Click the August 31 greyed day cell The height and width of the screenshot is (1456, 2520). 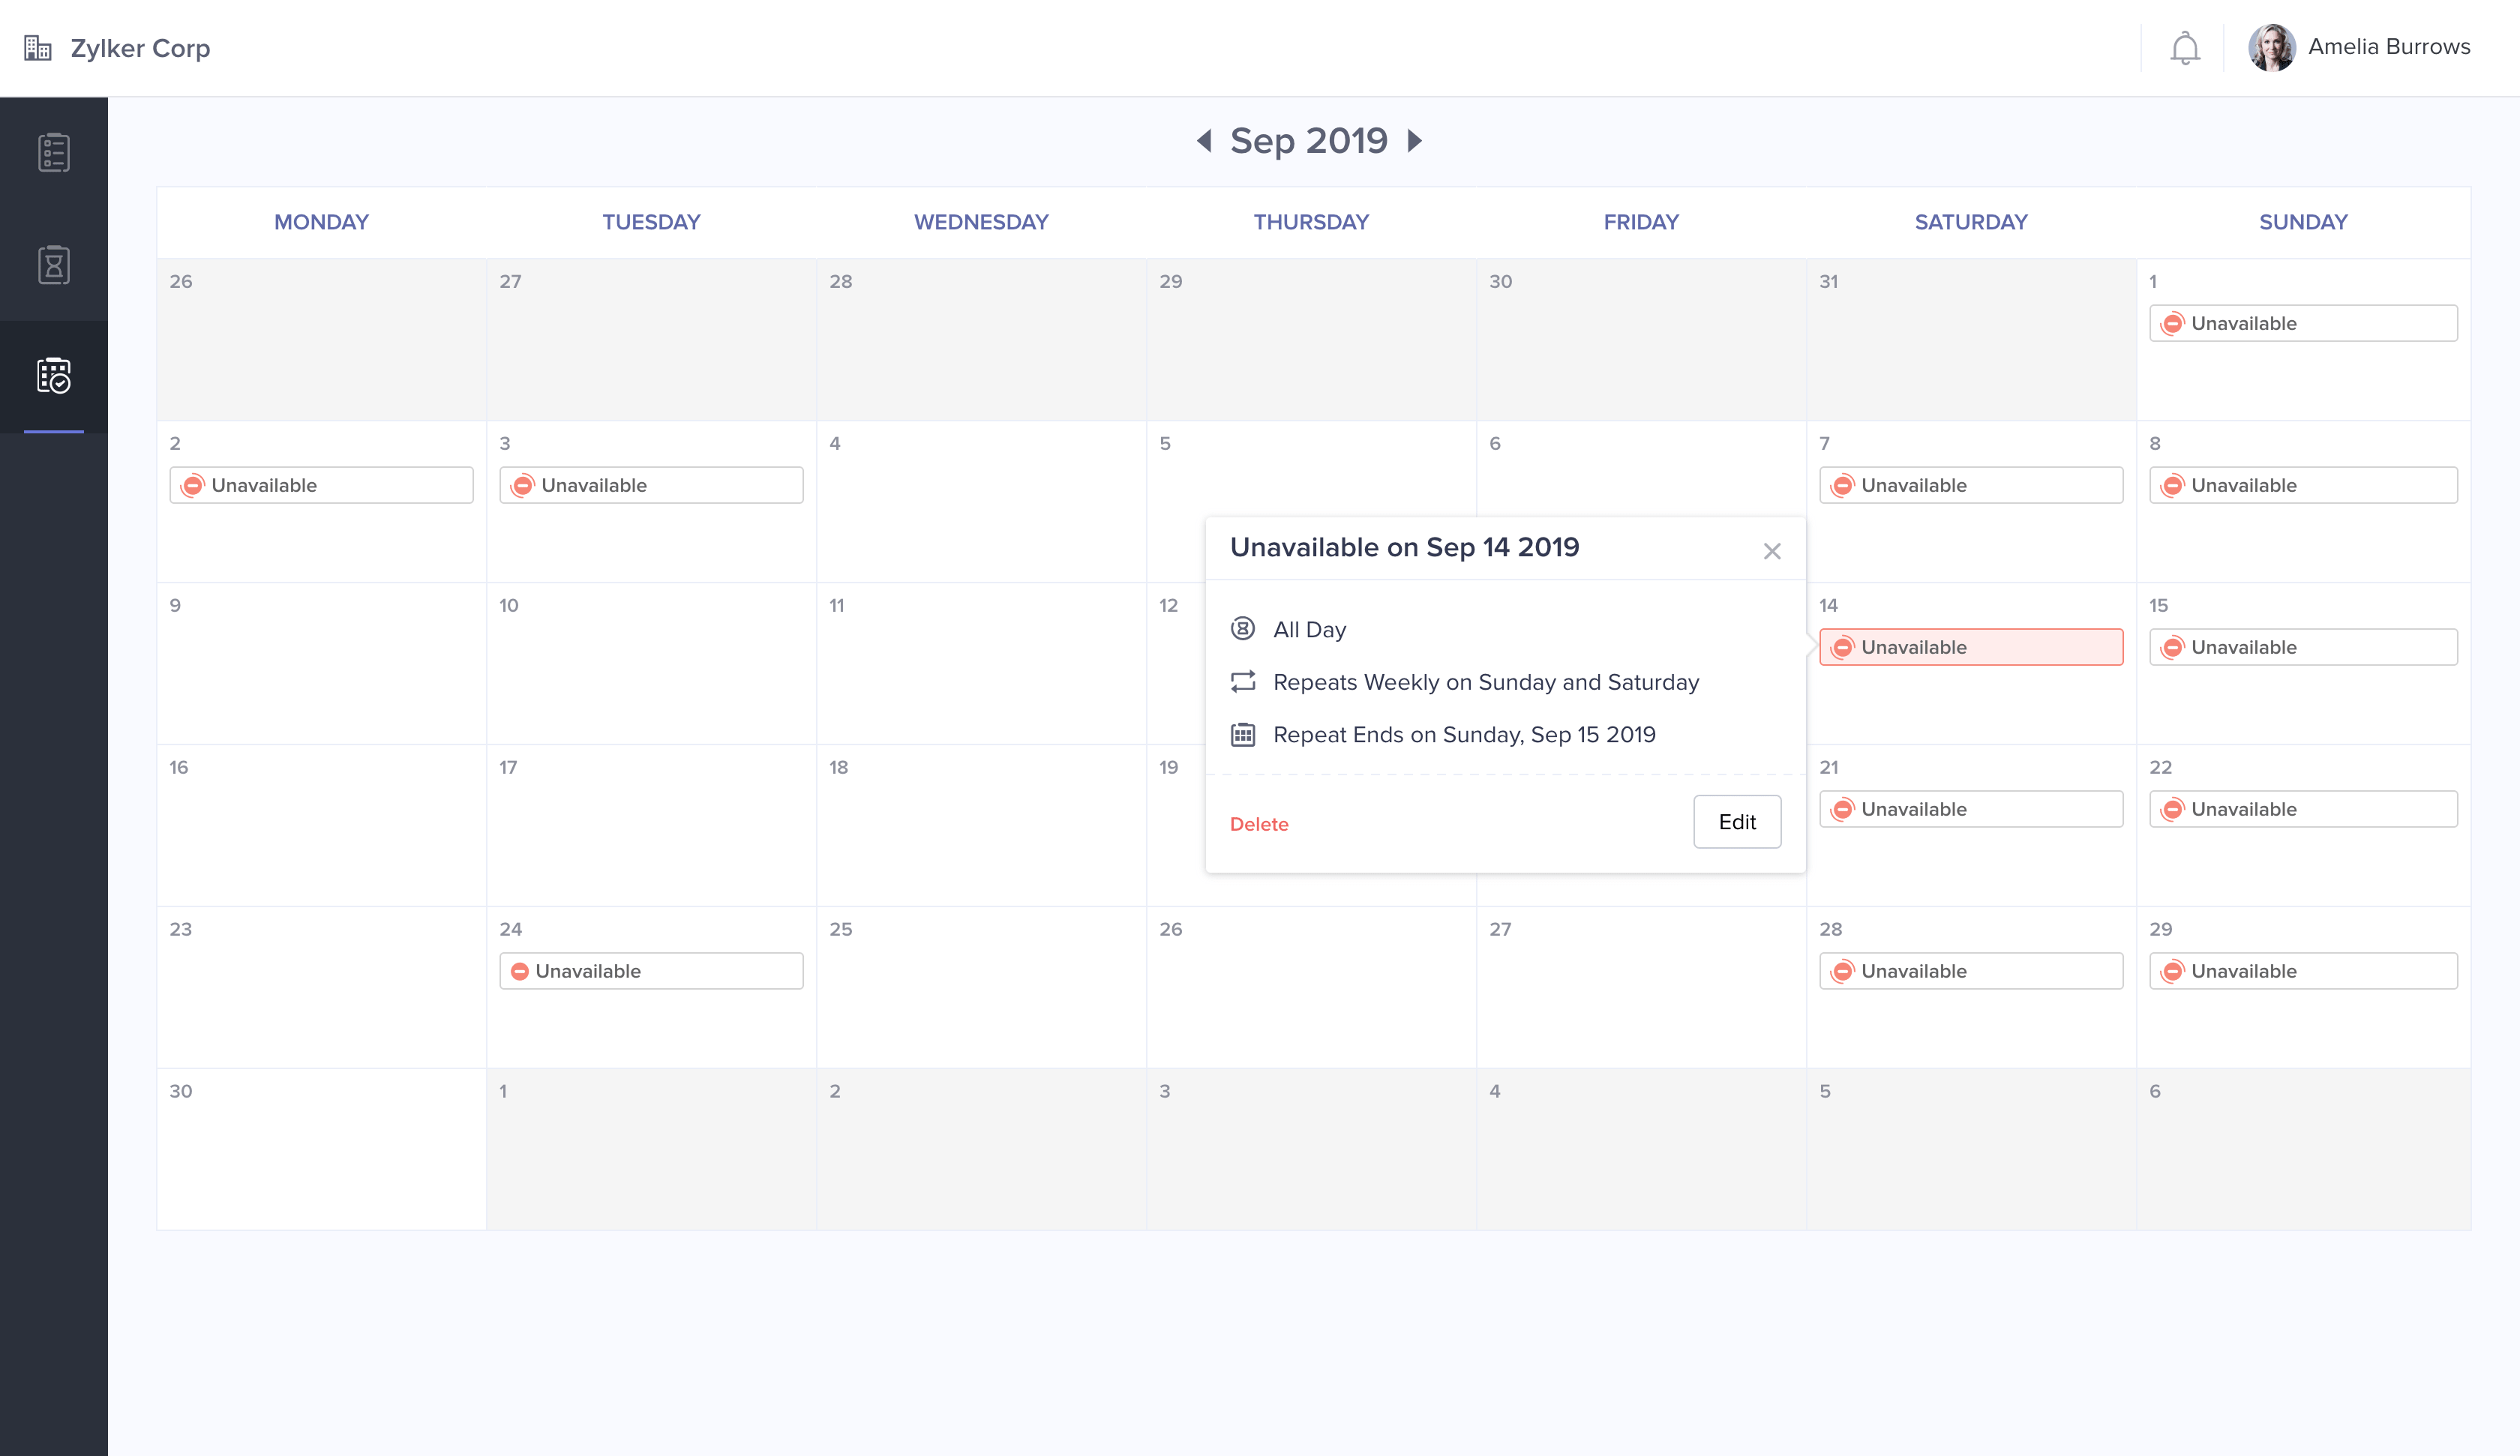pos(1971,340)
